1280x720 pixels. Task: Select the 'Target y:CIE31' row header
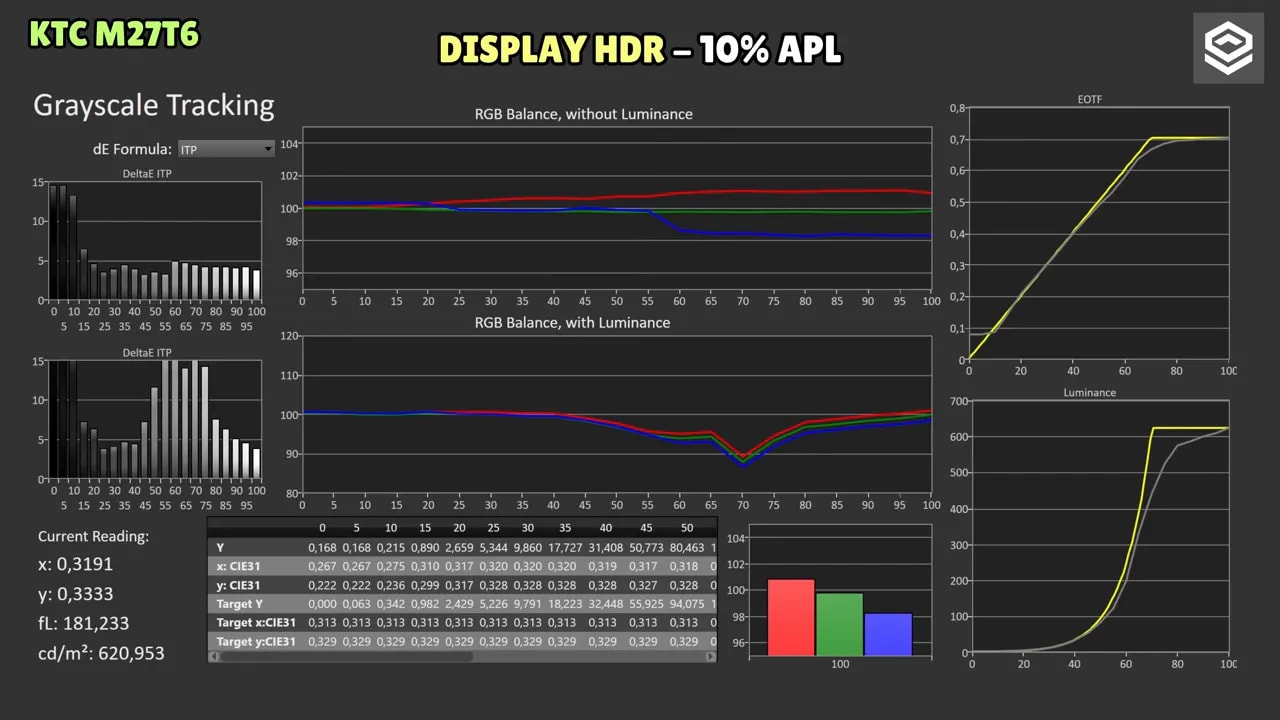(x=254, y=641)
